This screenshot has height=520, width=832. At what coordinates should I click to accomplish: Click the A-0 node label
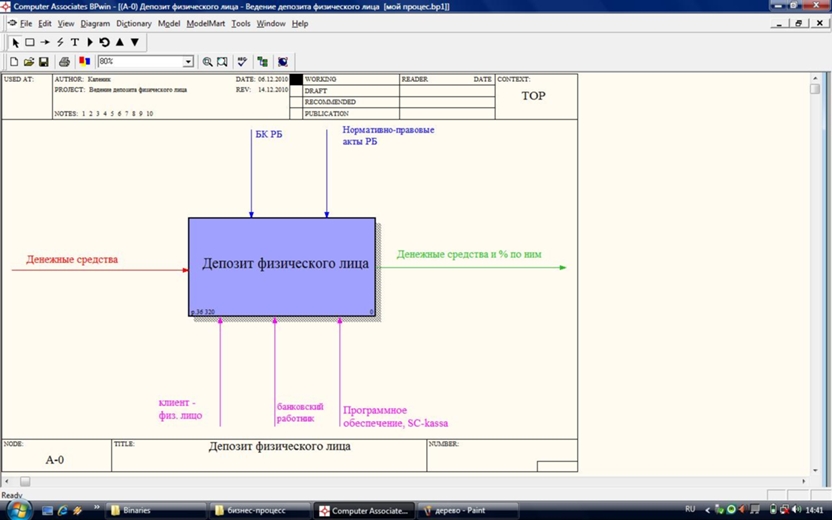pyautogui.click(x=55, y=460)
